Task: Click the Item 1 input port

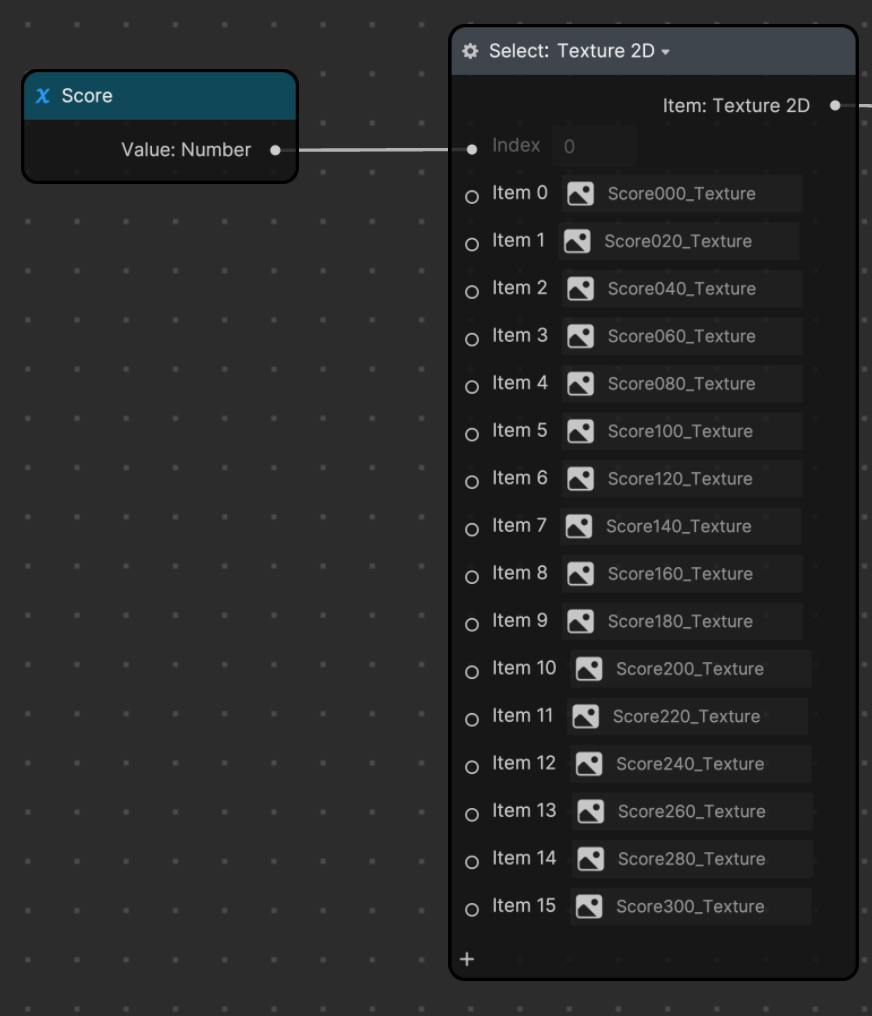Action: (472, 244)
